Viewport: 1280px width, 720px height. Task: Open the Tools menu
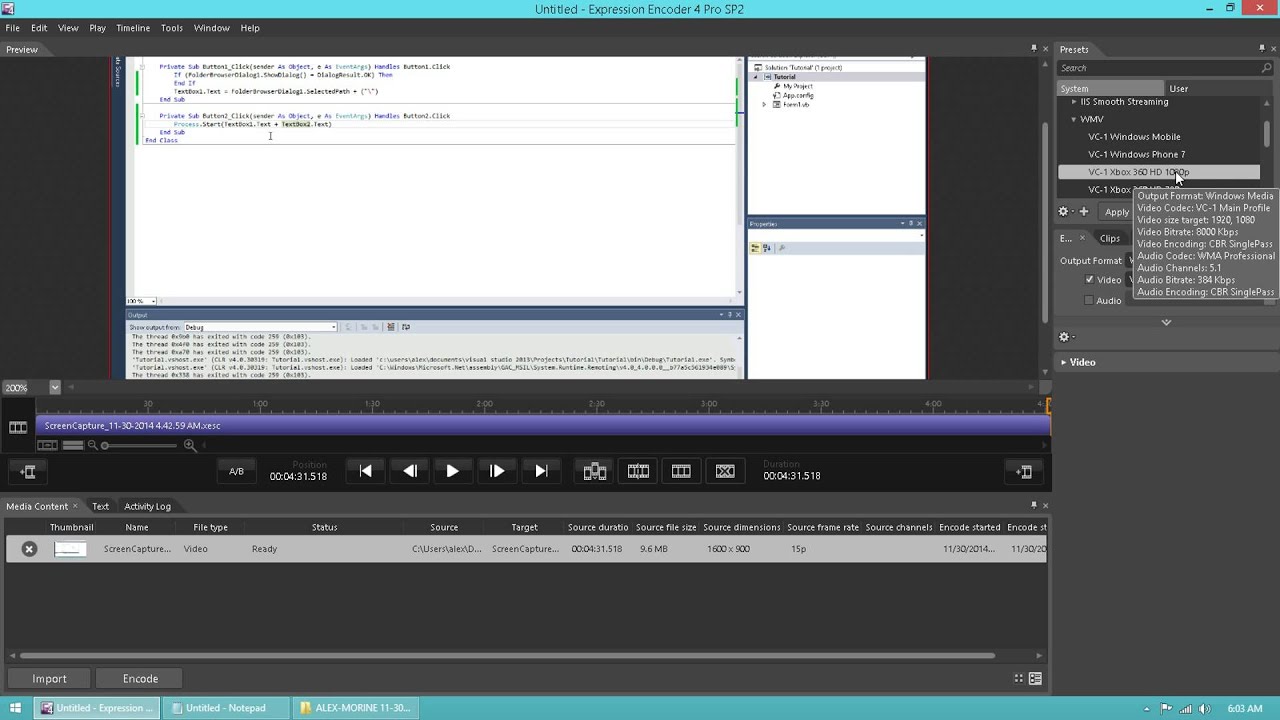(x=172, y=28)
